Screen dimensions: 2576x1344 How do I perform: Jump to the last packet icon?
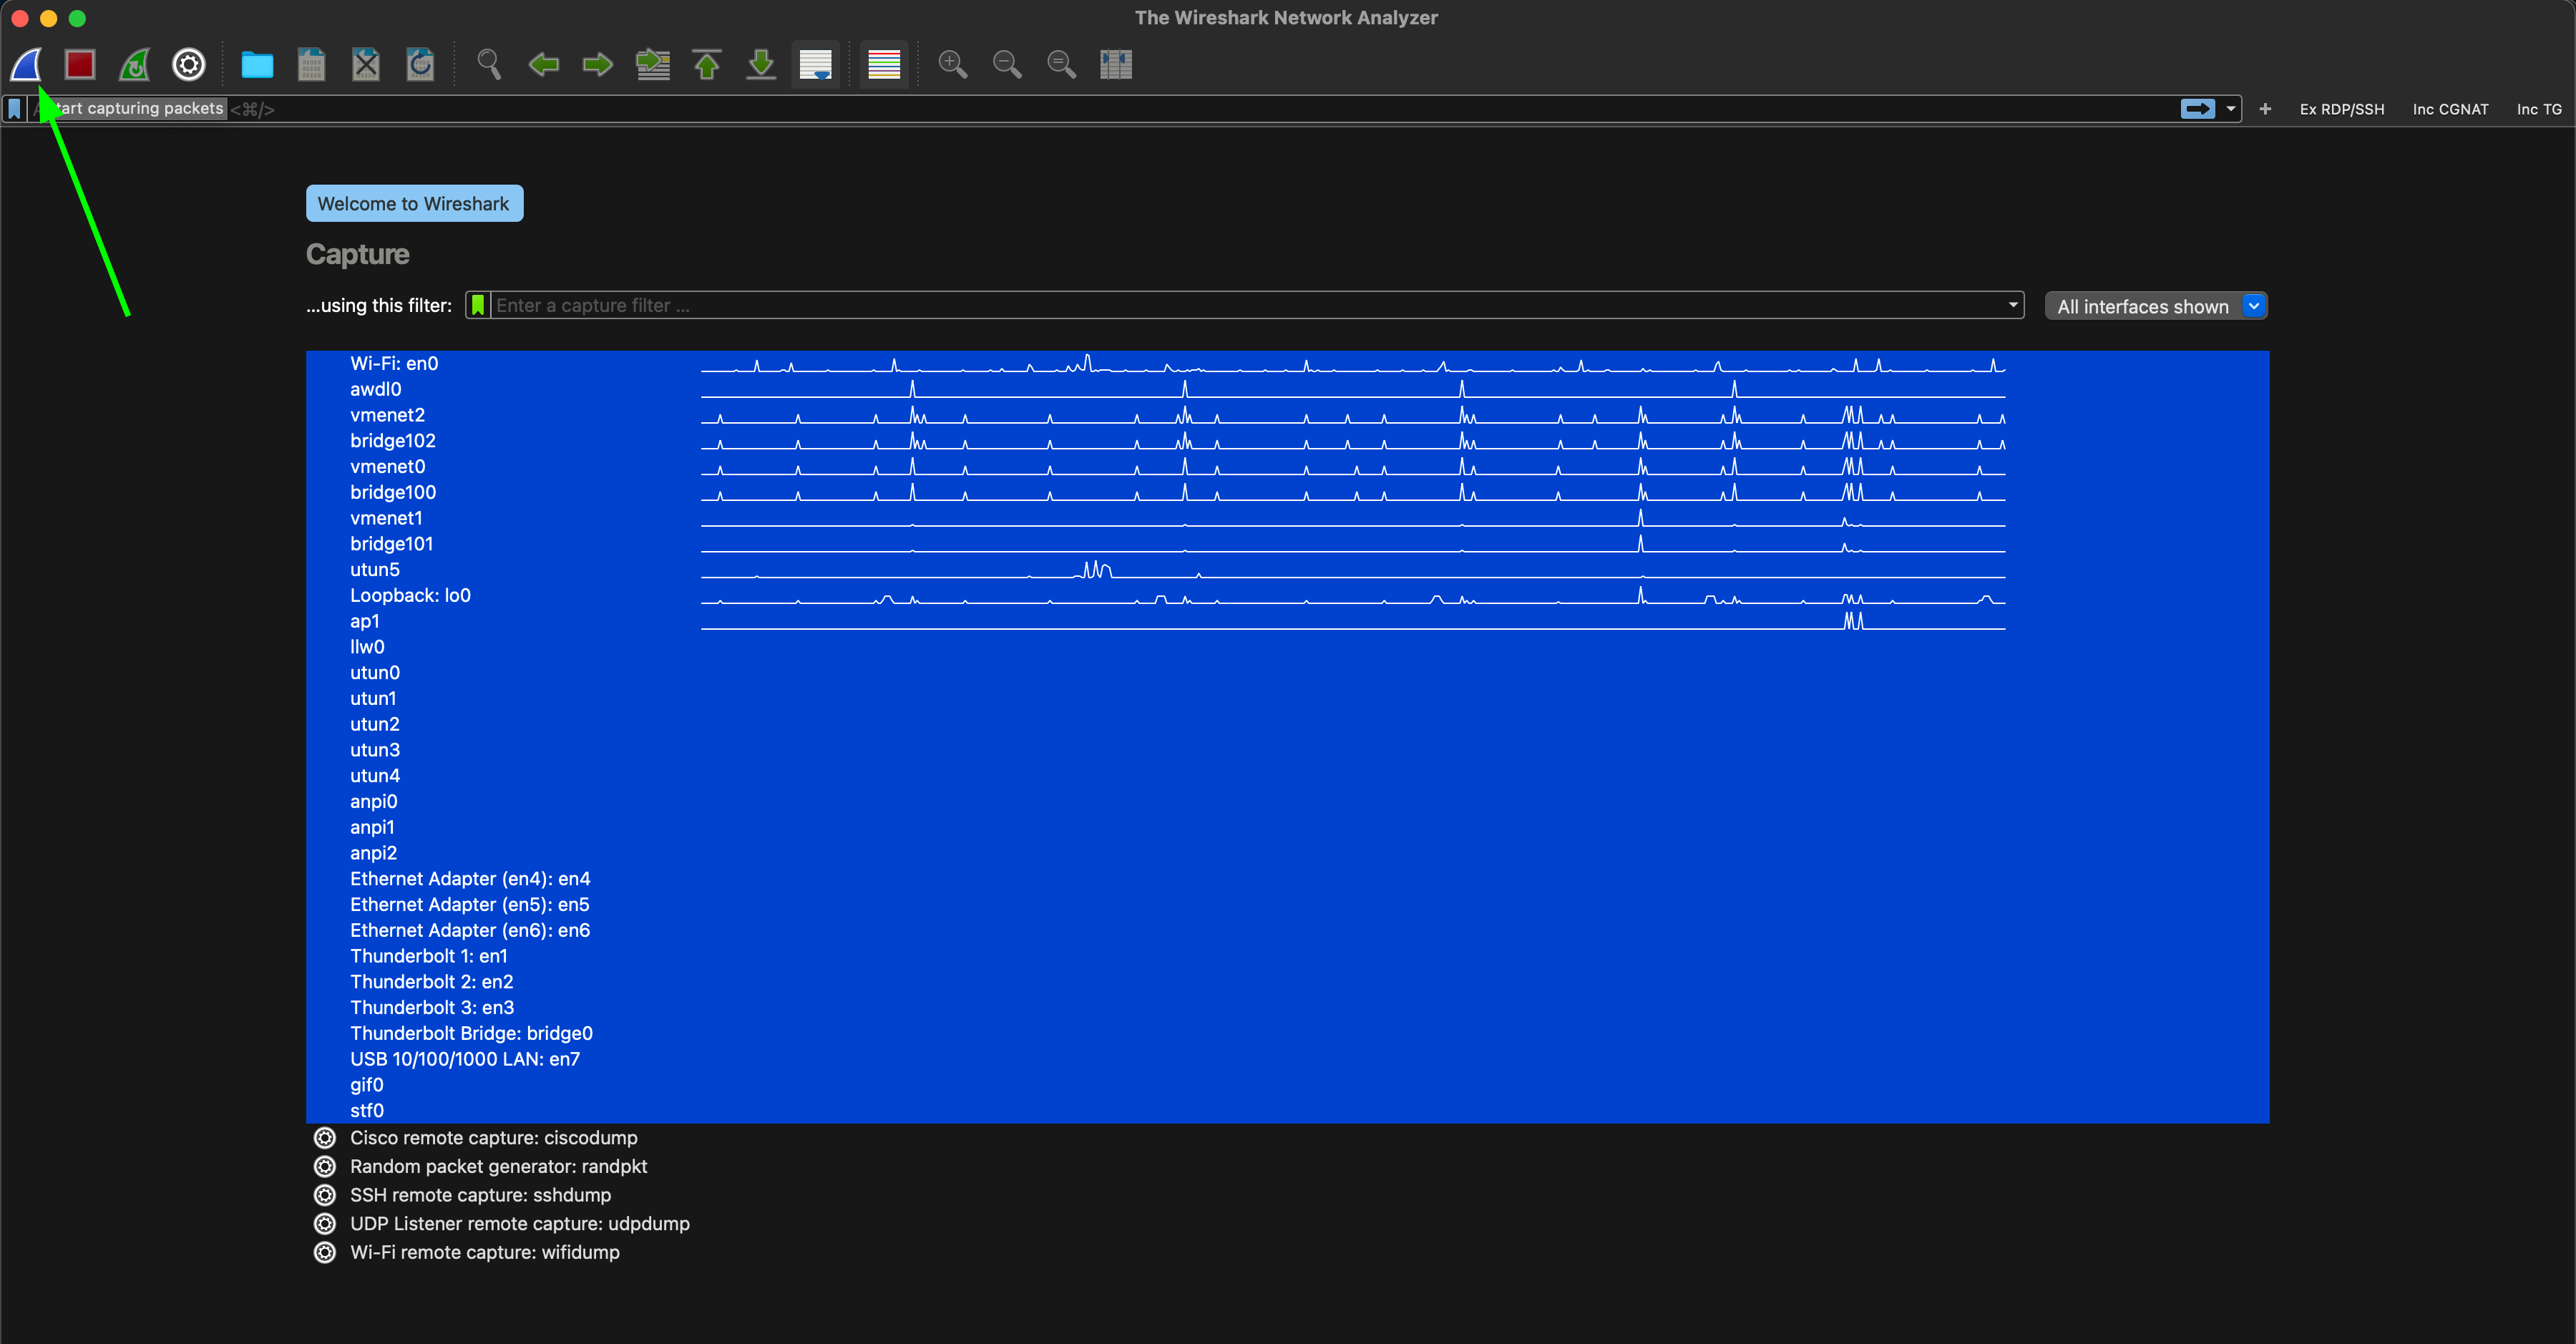(x=761, y=65)
